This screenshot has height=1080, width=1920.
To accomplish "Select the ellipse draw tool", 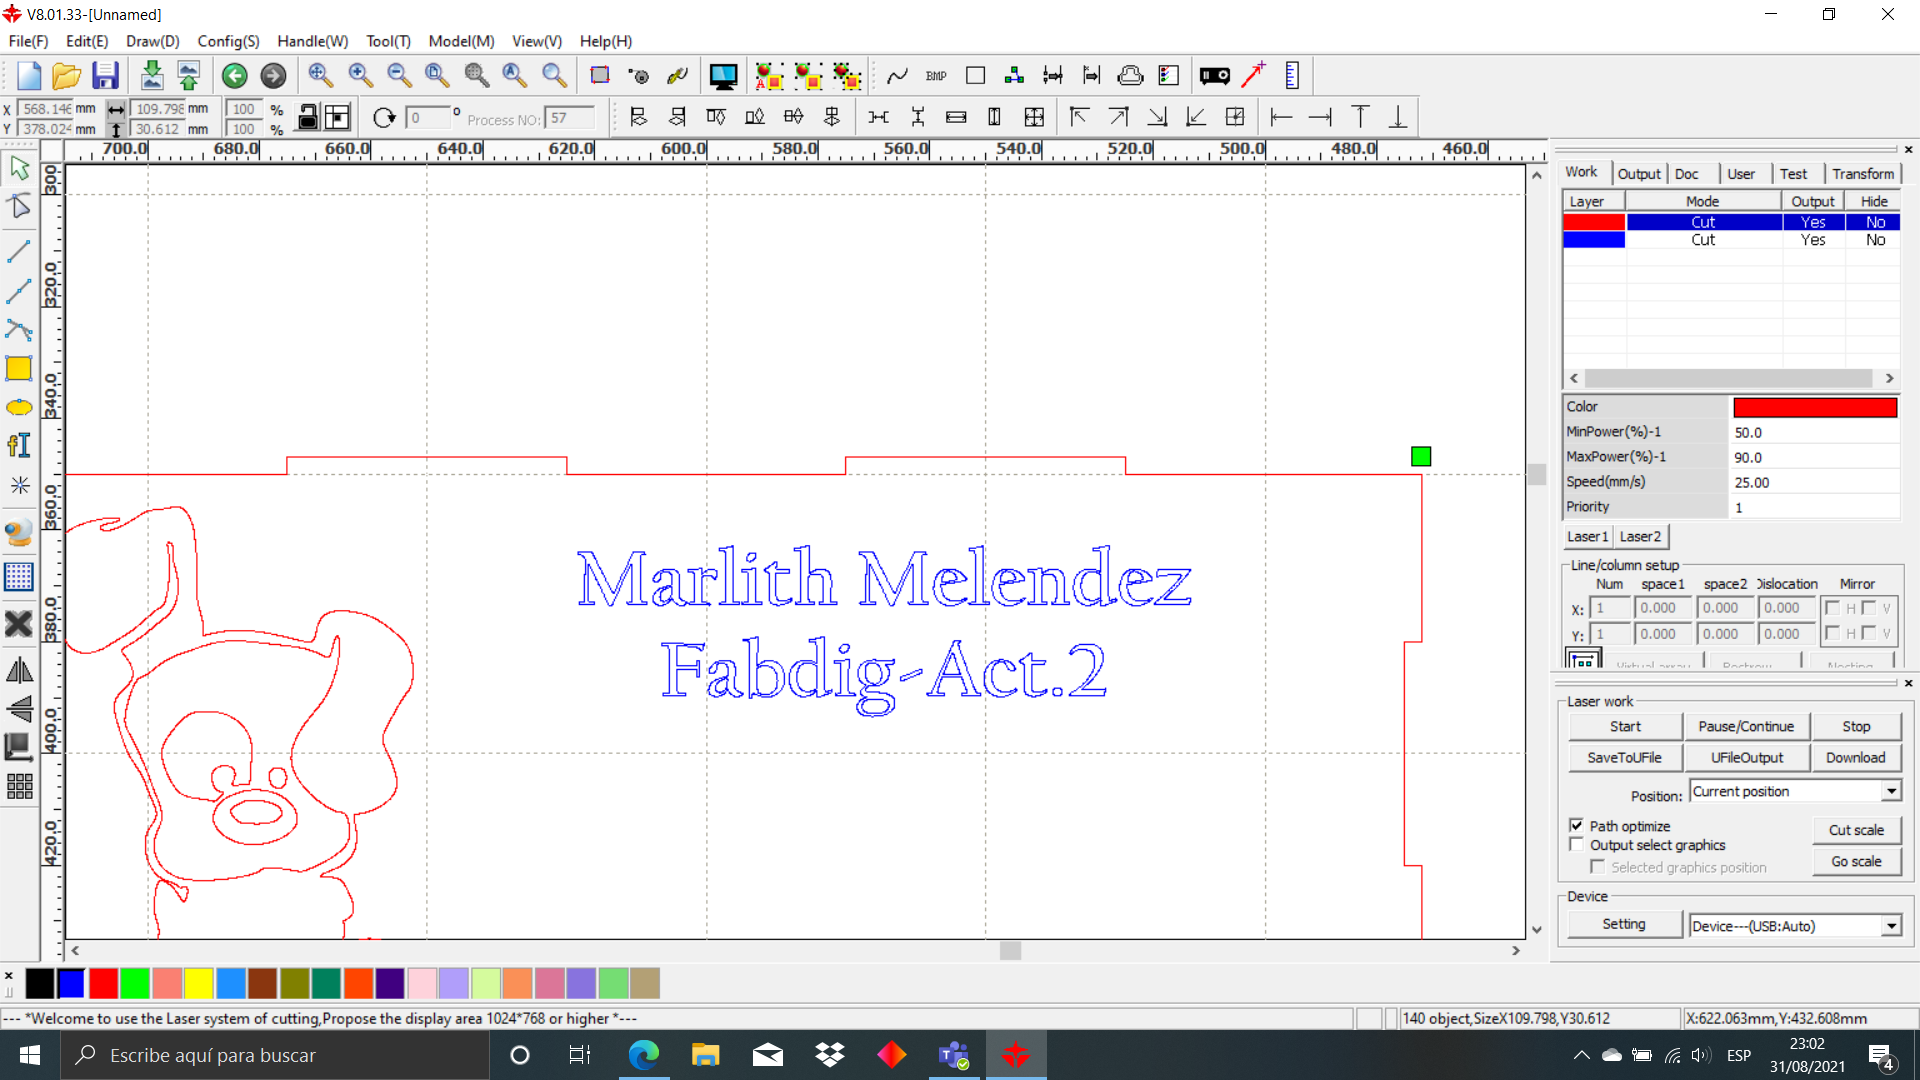I will (x=19, y=407).
